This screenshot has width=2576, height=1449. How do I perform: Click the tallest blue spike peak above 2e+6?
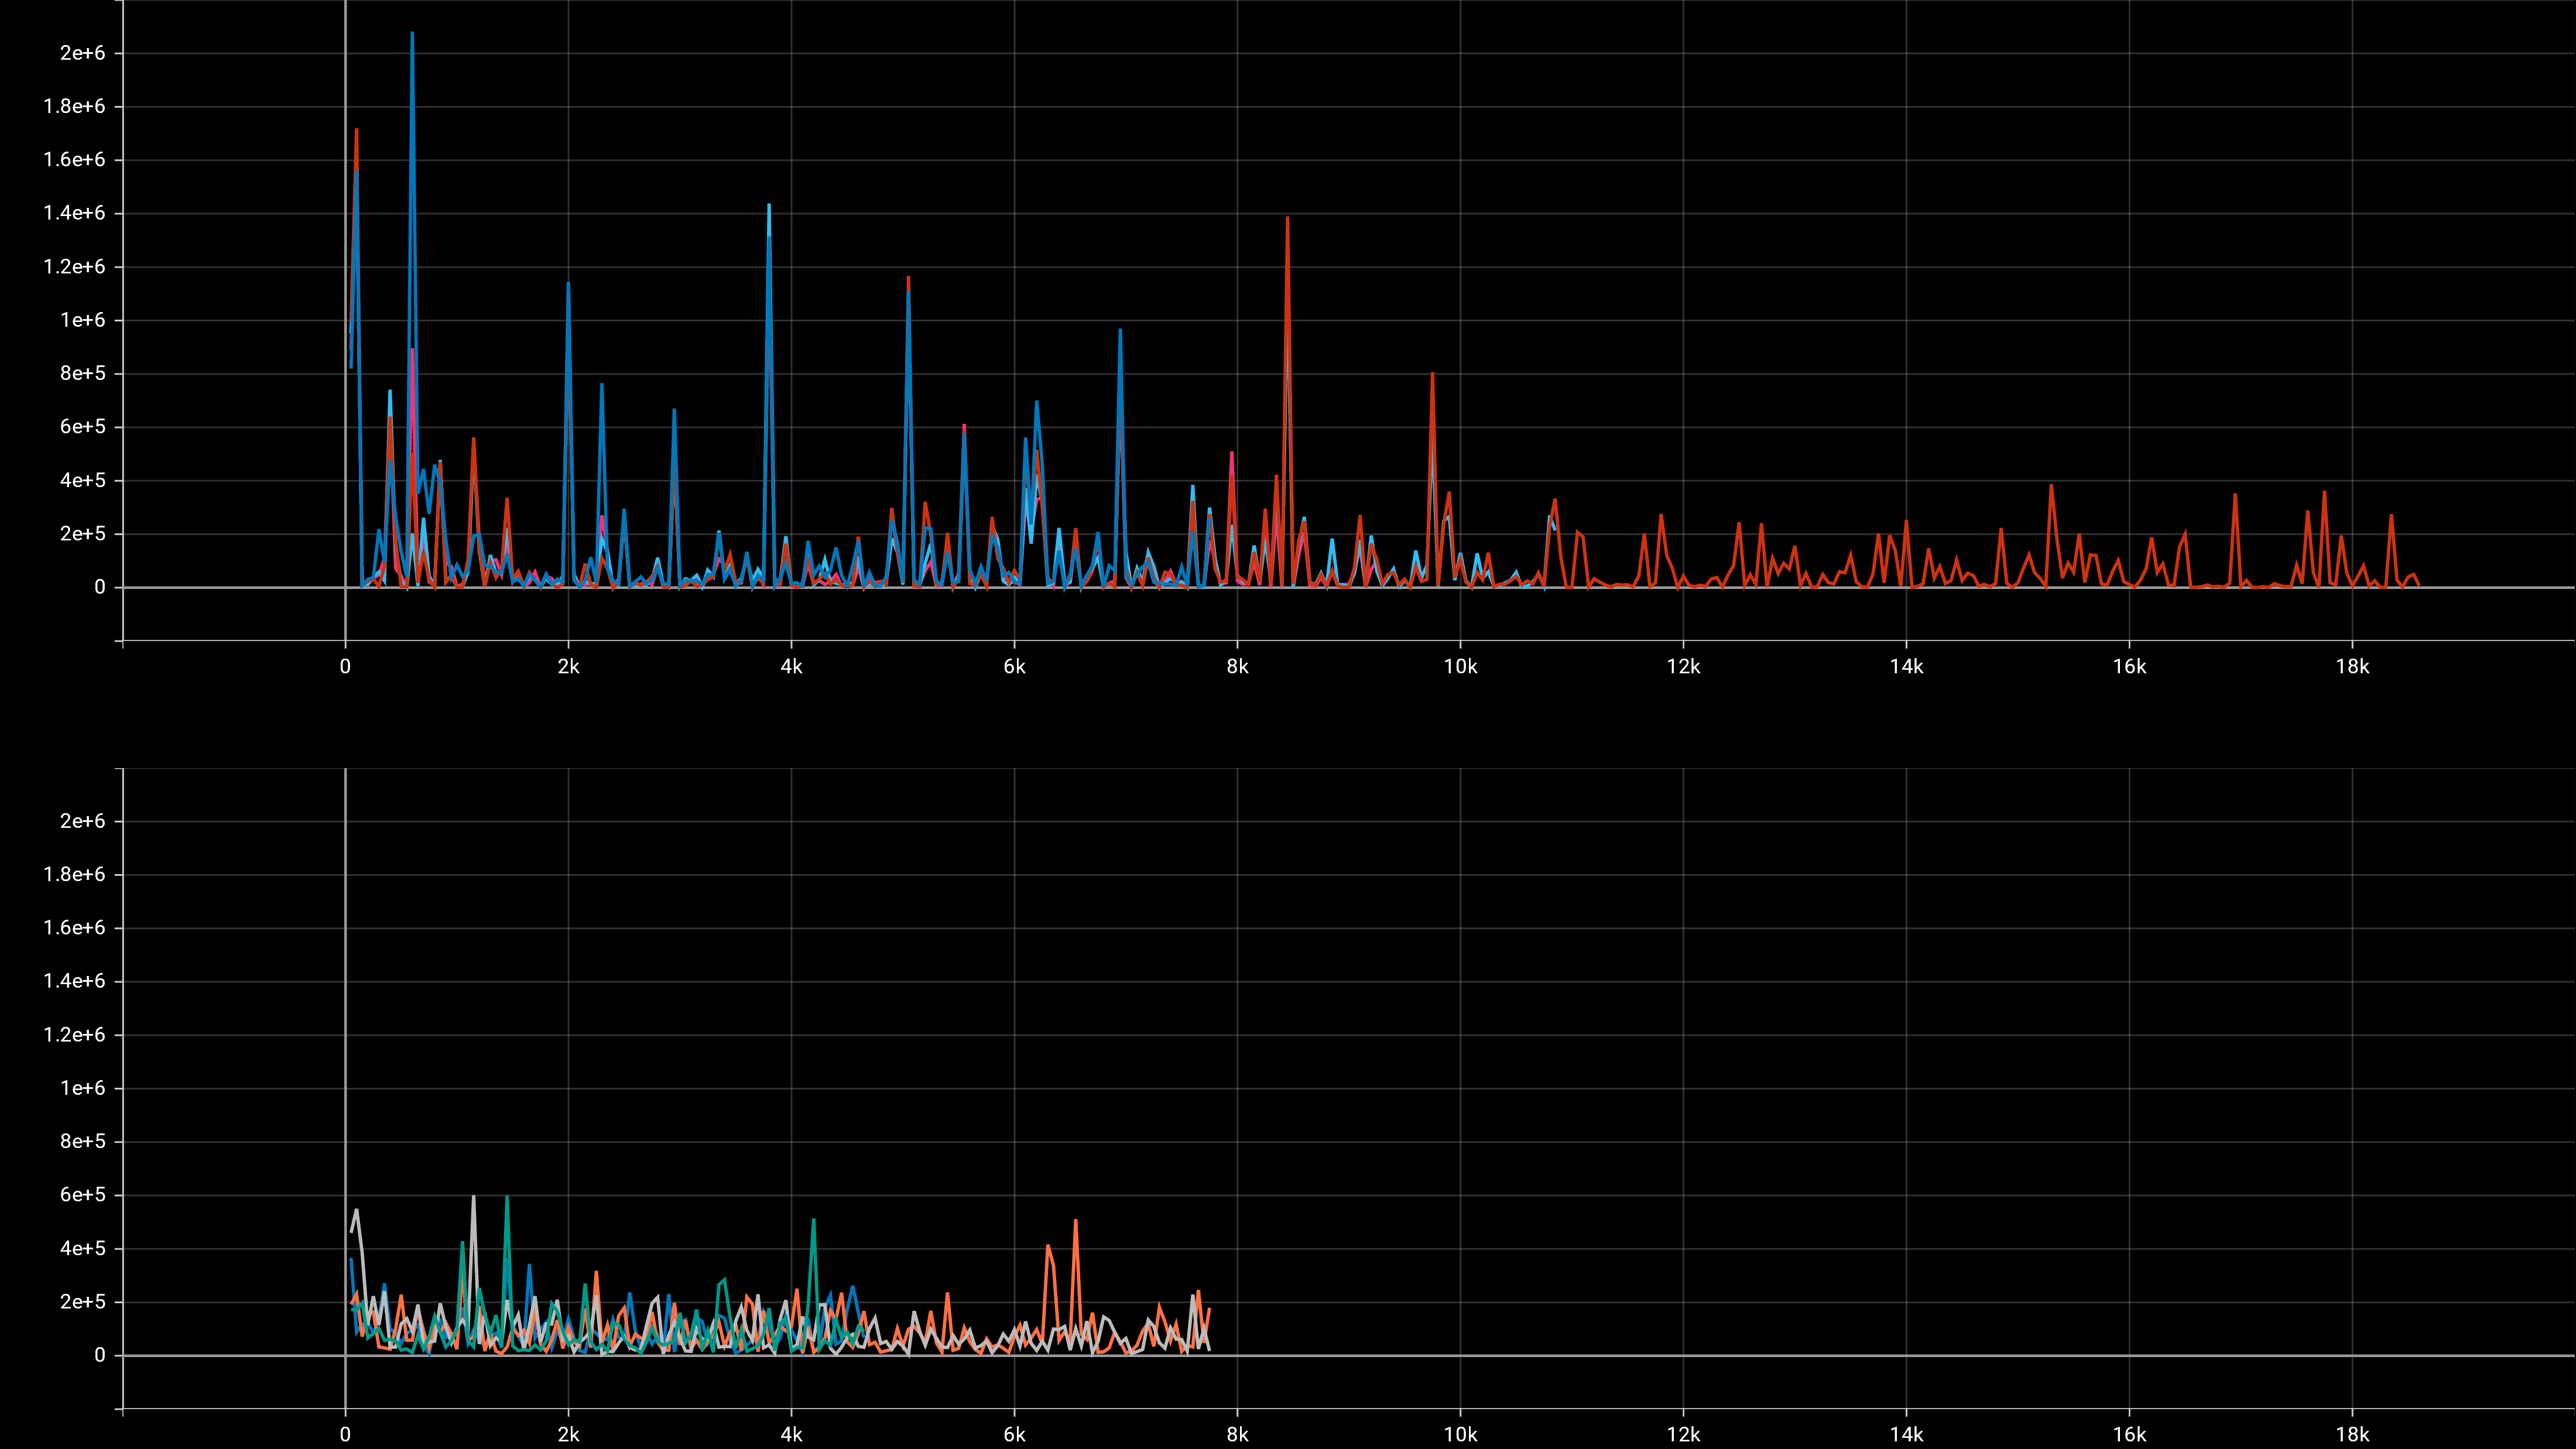click(x=412, y=33)
